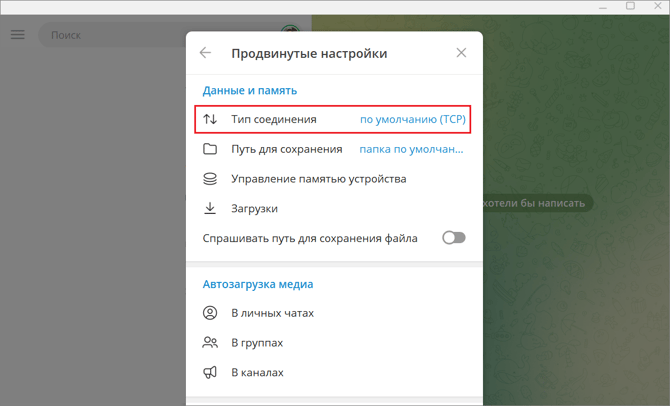Open the Загрузки menu entry
This screenshot has width=670, height=406.
coord(254,209)
